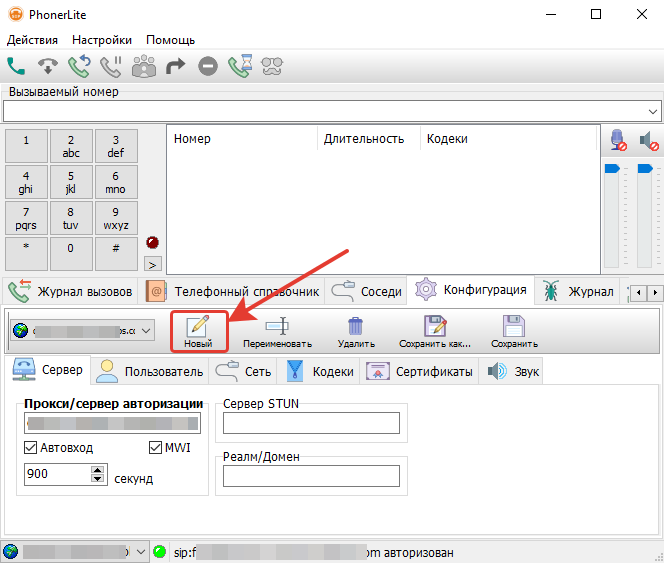664x563 pixels.
Task: Click the Сервер STUN input field
Action: (311, 423)
